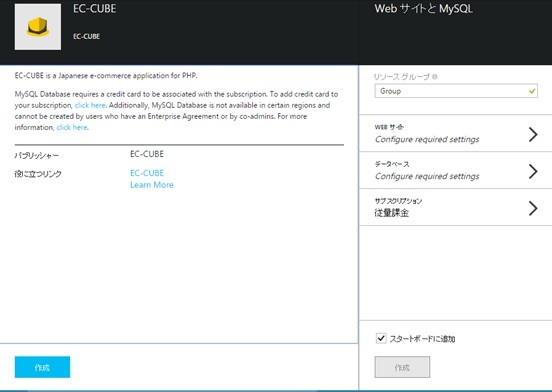Click the blue 作成 button
The image size is (552, 392).
42,367
